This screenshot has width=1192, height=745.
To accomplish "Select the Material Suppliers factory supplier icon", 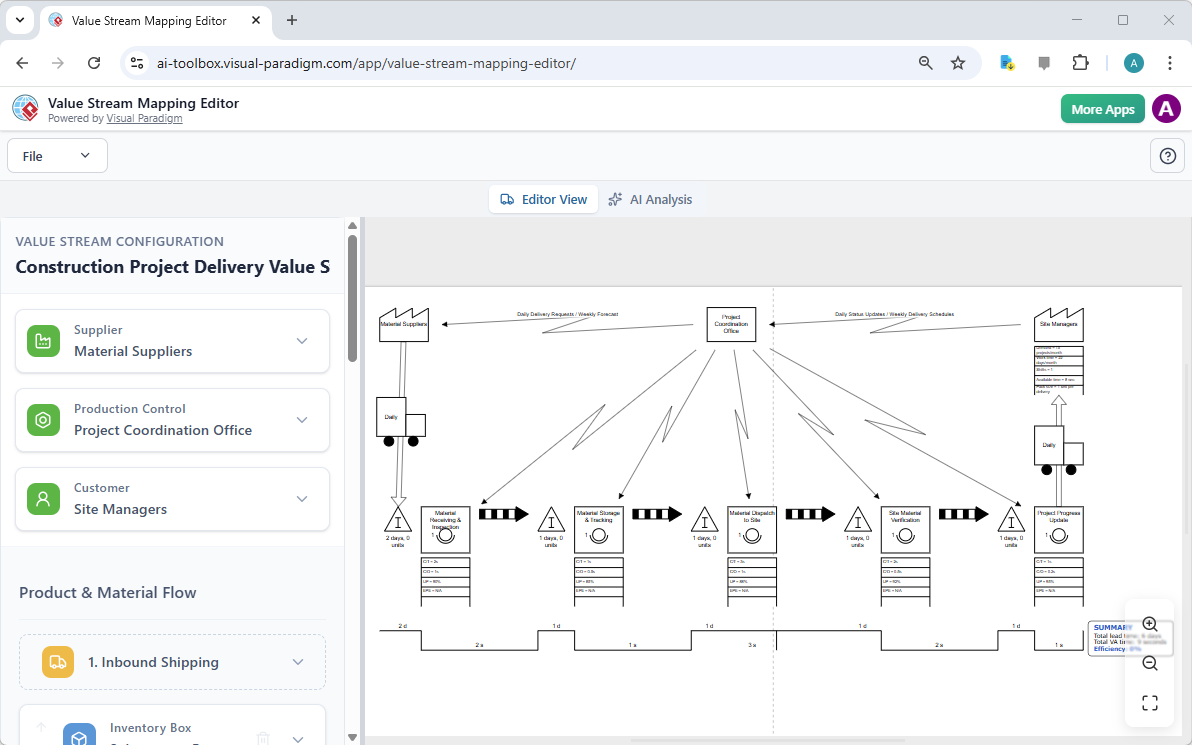I will (43, 340).
